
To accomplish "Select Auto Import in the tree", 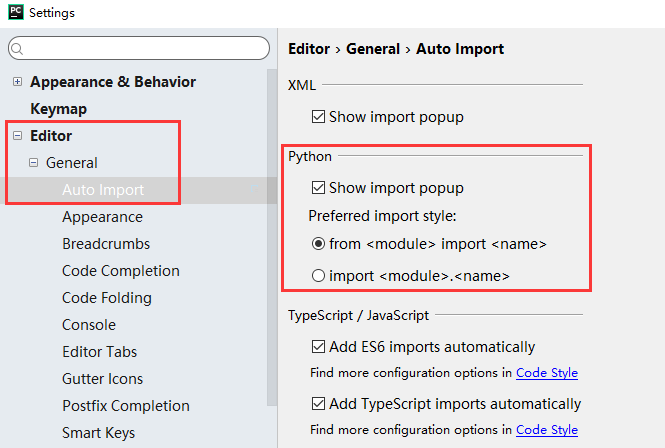I will [102, 190].
